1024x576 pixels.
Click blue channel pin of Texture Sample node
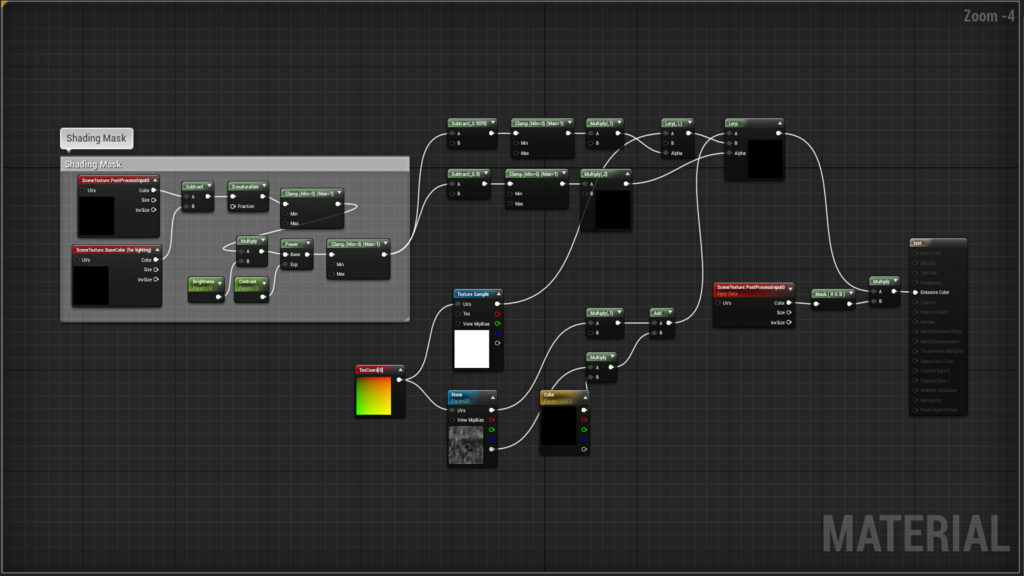tap(498, 333)
